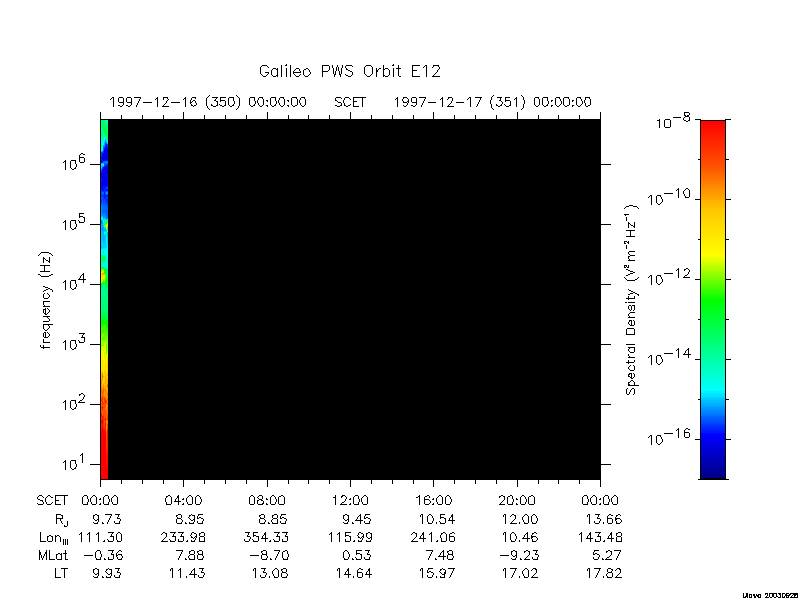Screen dimensions: 800x600
Task: Click the longitude value "115.99"
Action: click(350, 537)
